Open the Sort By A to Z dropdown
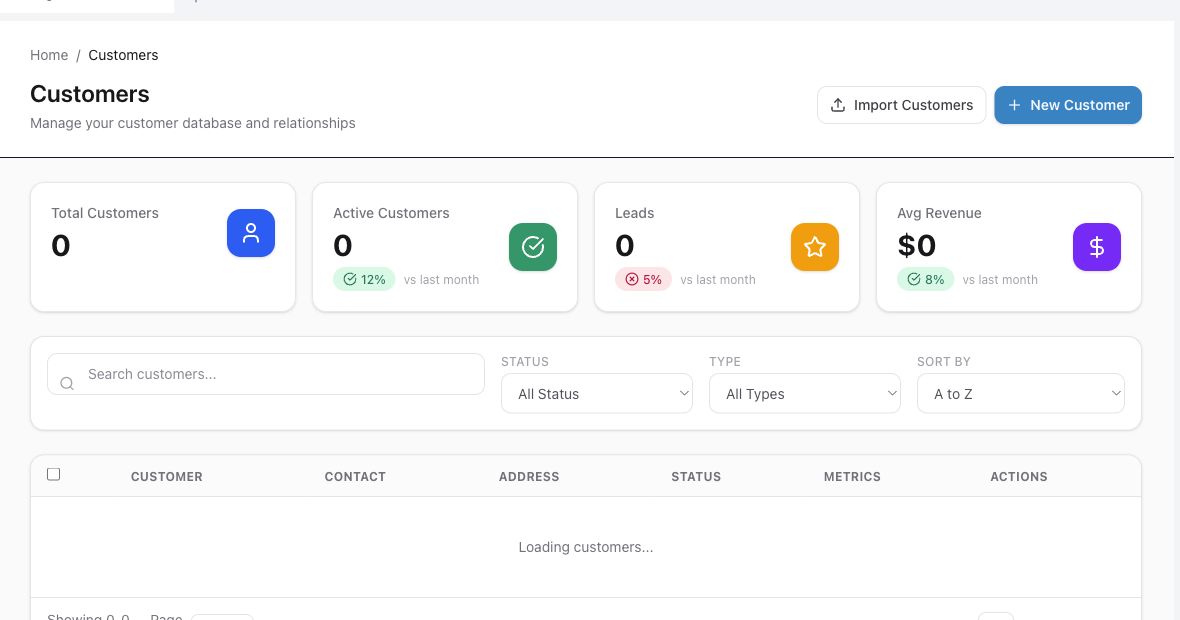 point(1020,394)
